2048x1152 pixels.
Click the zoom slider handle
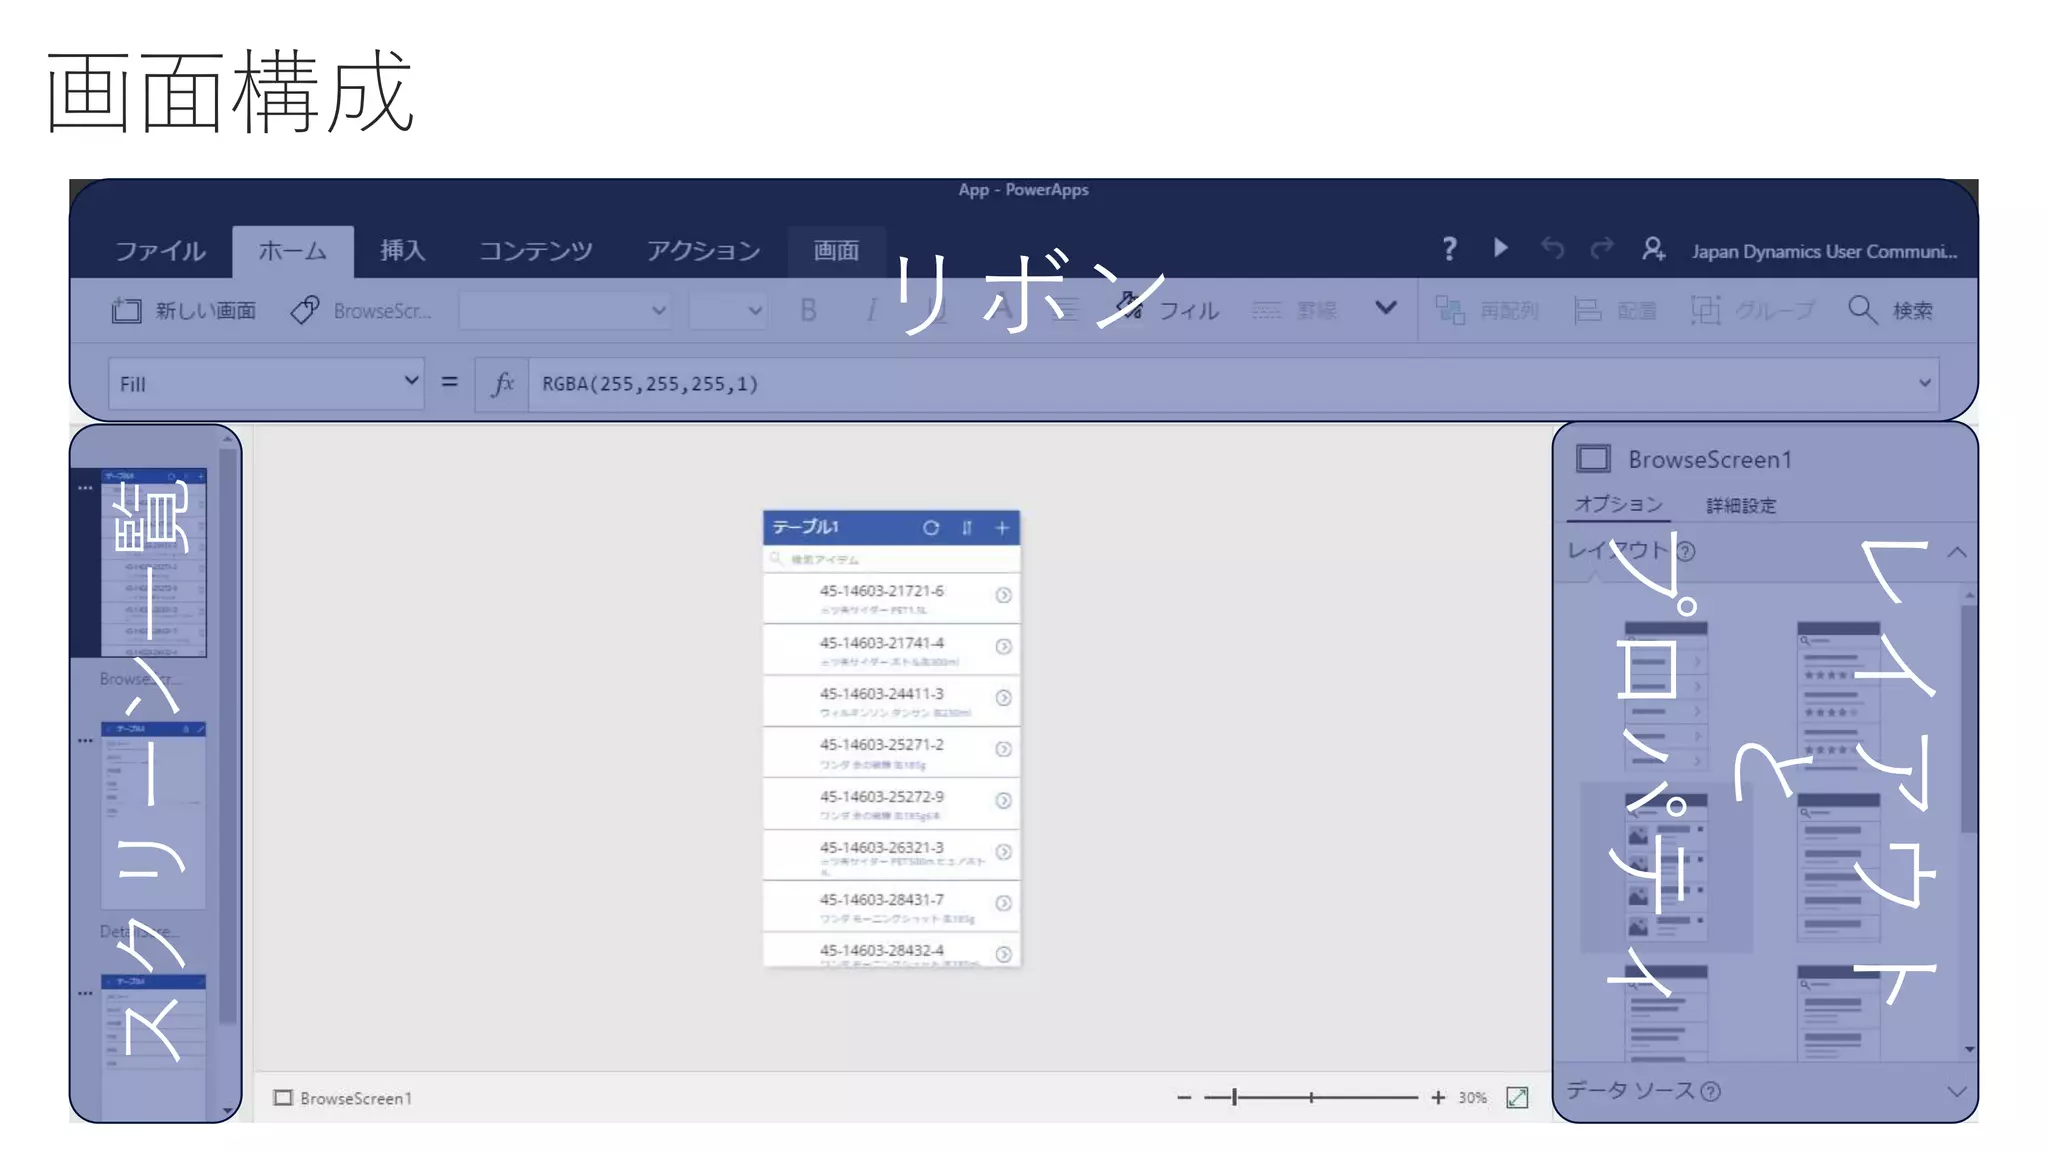[1235, 1097]
